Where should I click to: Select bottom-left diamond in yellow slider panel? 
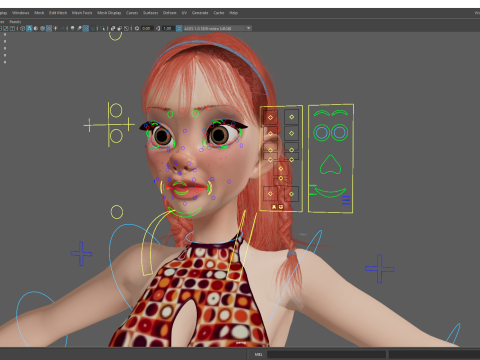click(x=270, y=194)
